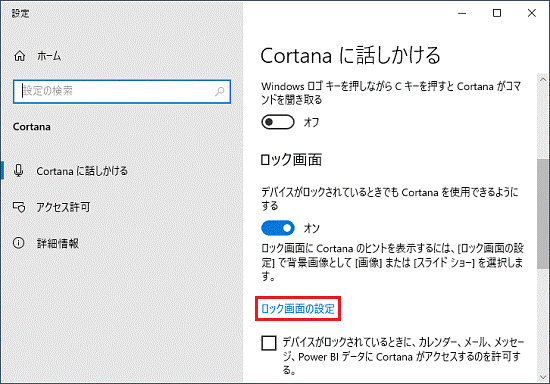550x384 pixels.
Task: Open the ロック画面の設定 link
Action: pos(298,309)
